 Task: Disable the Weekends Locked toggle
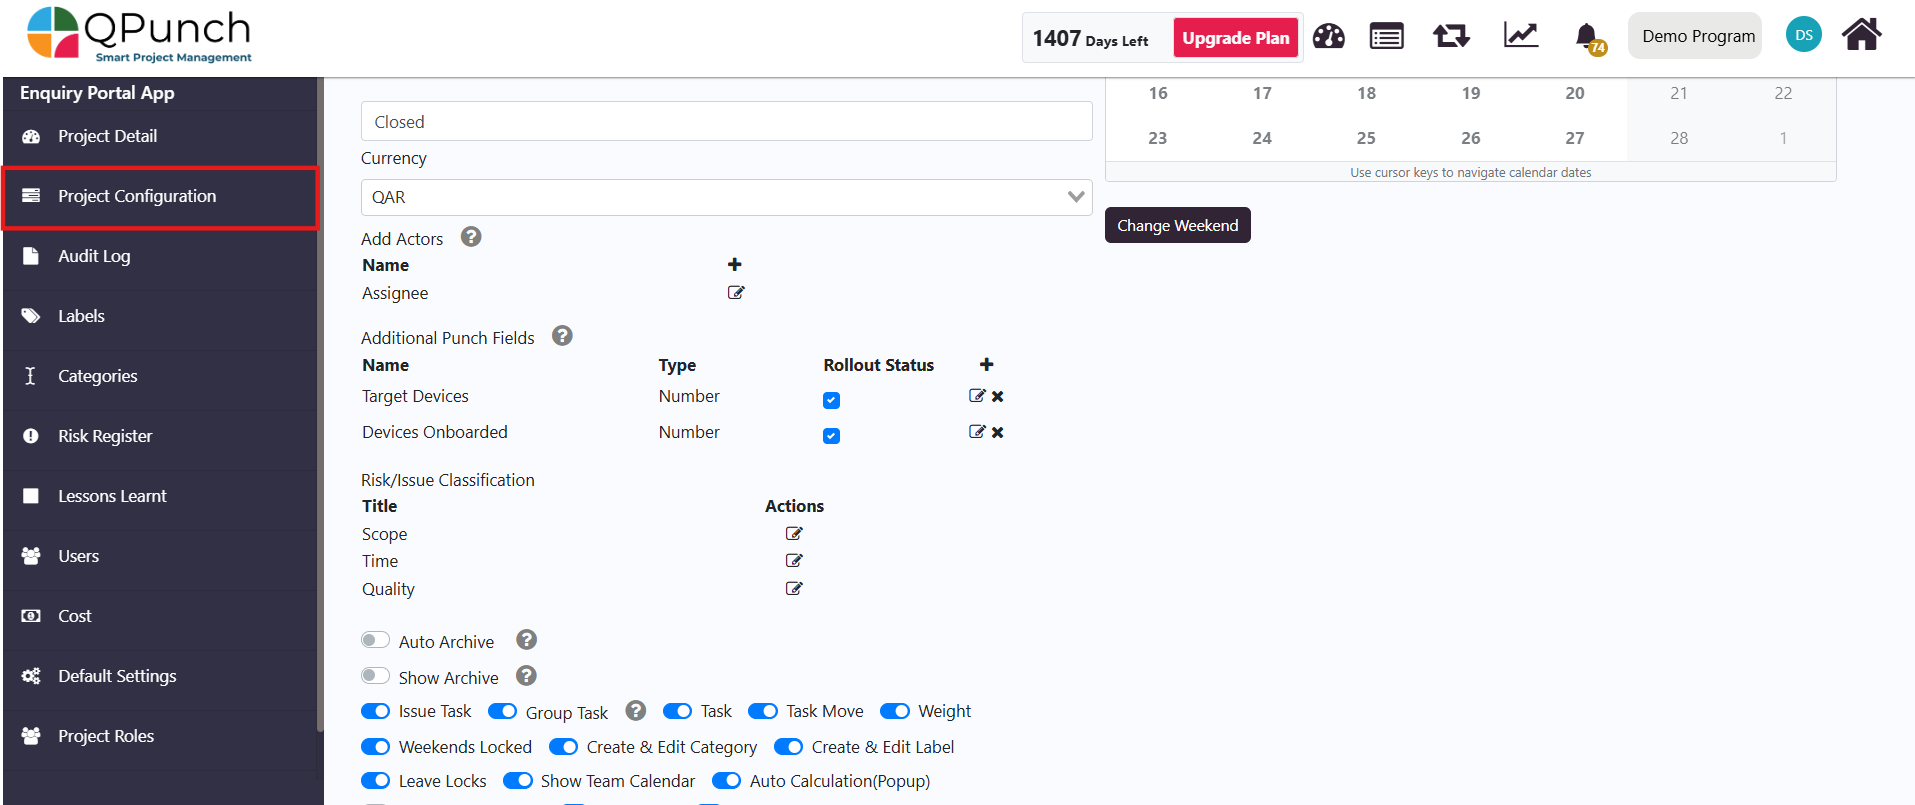point(376,747)
